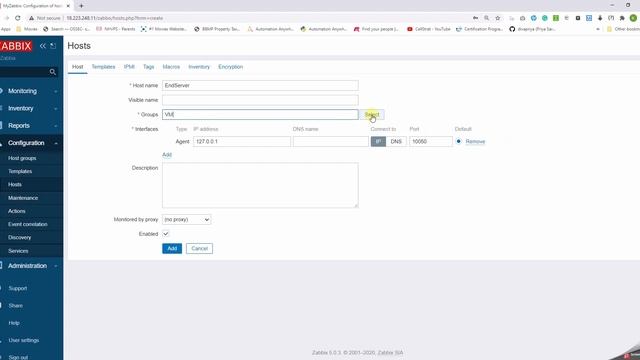Click the Not secure warning icon

(x=31, y=18)
